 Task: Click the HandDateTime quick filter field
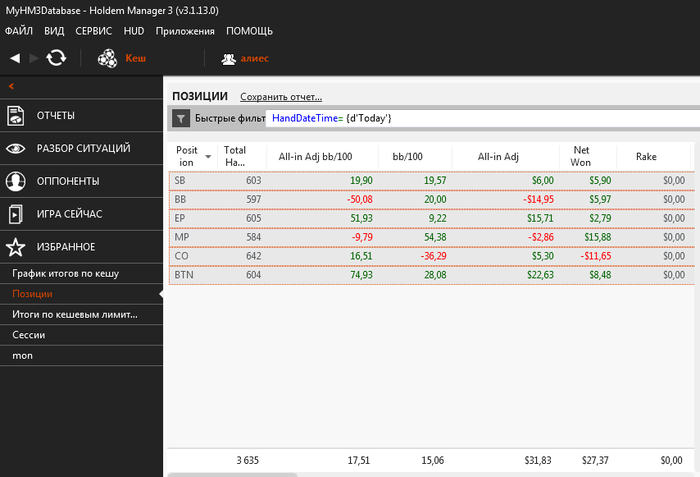tap(483, 118)
